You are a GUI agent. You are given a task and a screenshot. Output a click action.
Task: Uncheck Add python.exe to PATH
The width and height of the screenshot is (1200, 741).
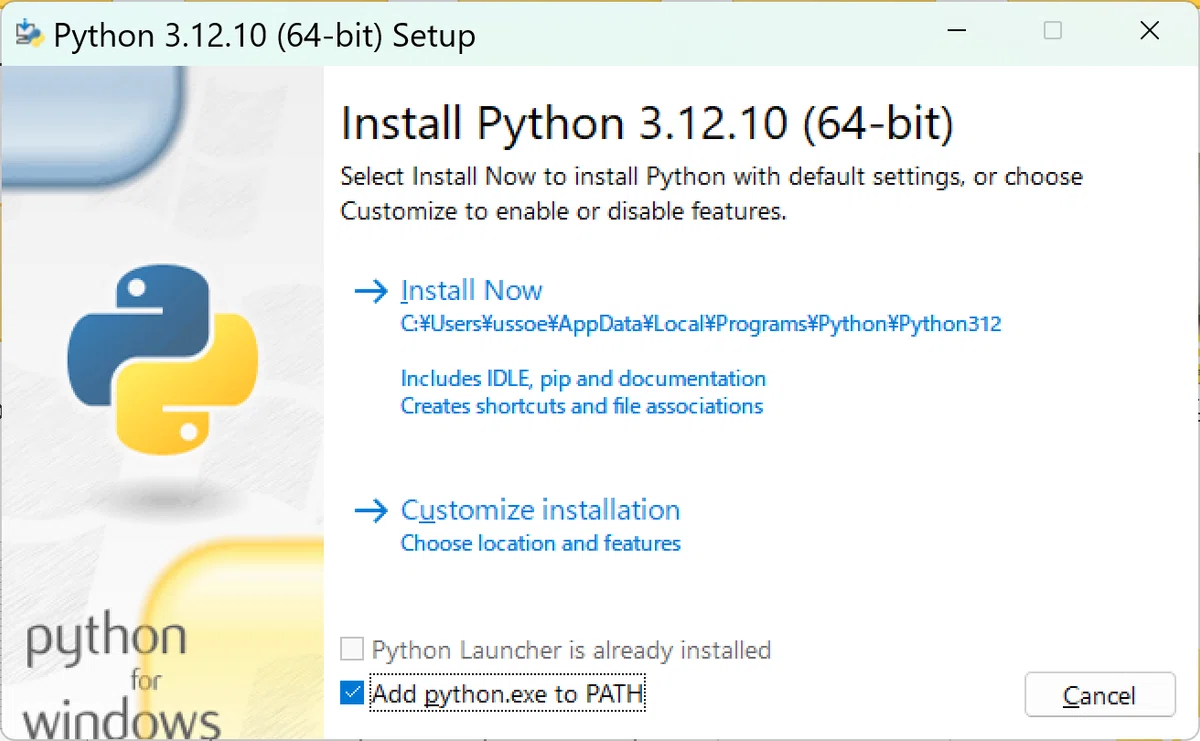click(352, 693)
